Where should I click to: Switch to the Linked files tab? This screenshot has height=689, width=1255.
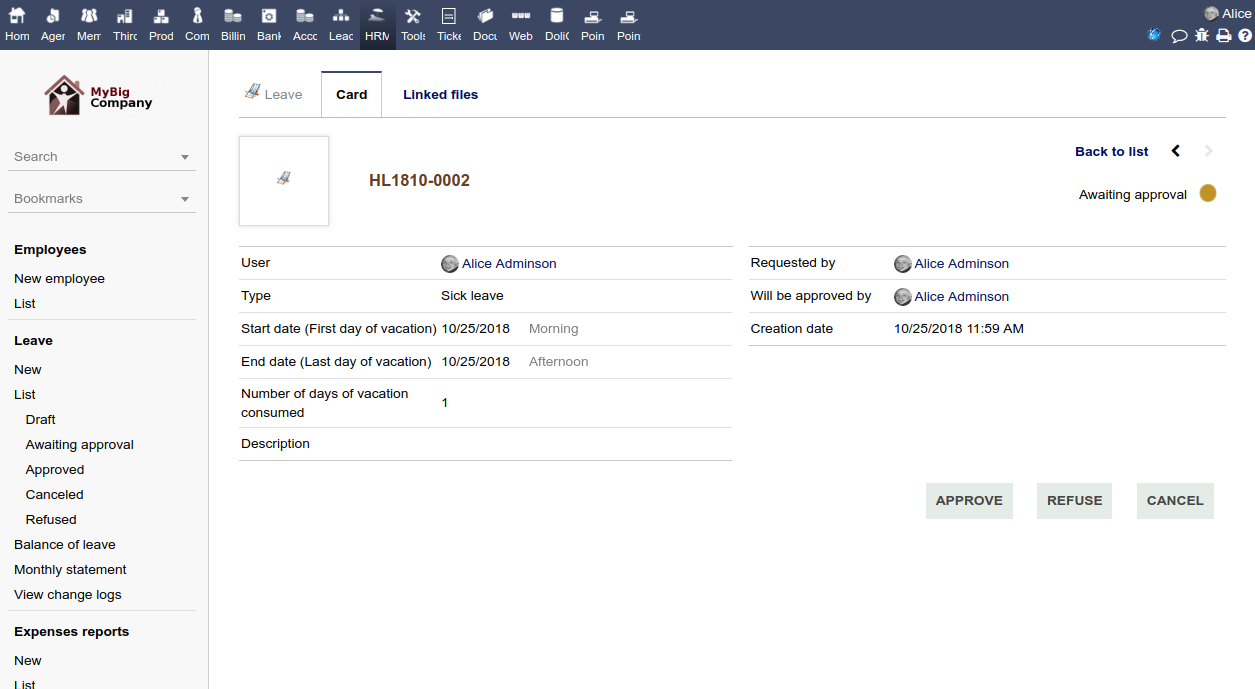click(x=440, y=95)
